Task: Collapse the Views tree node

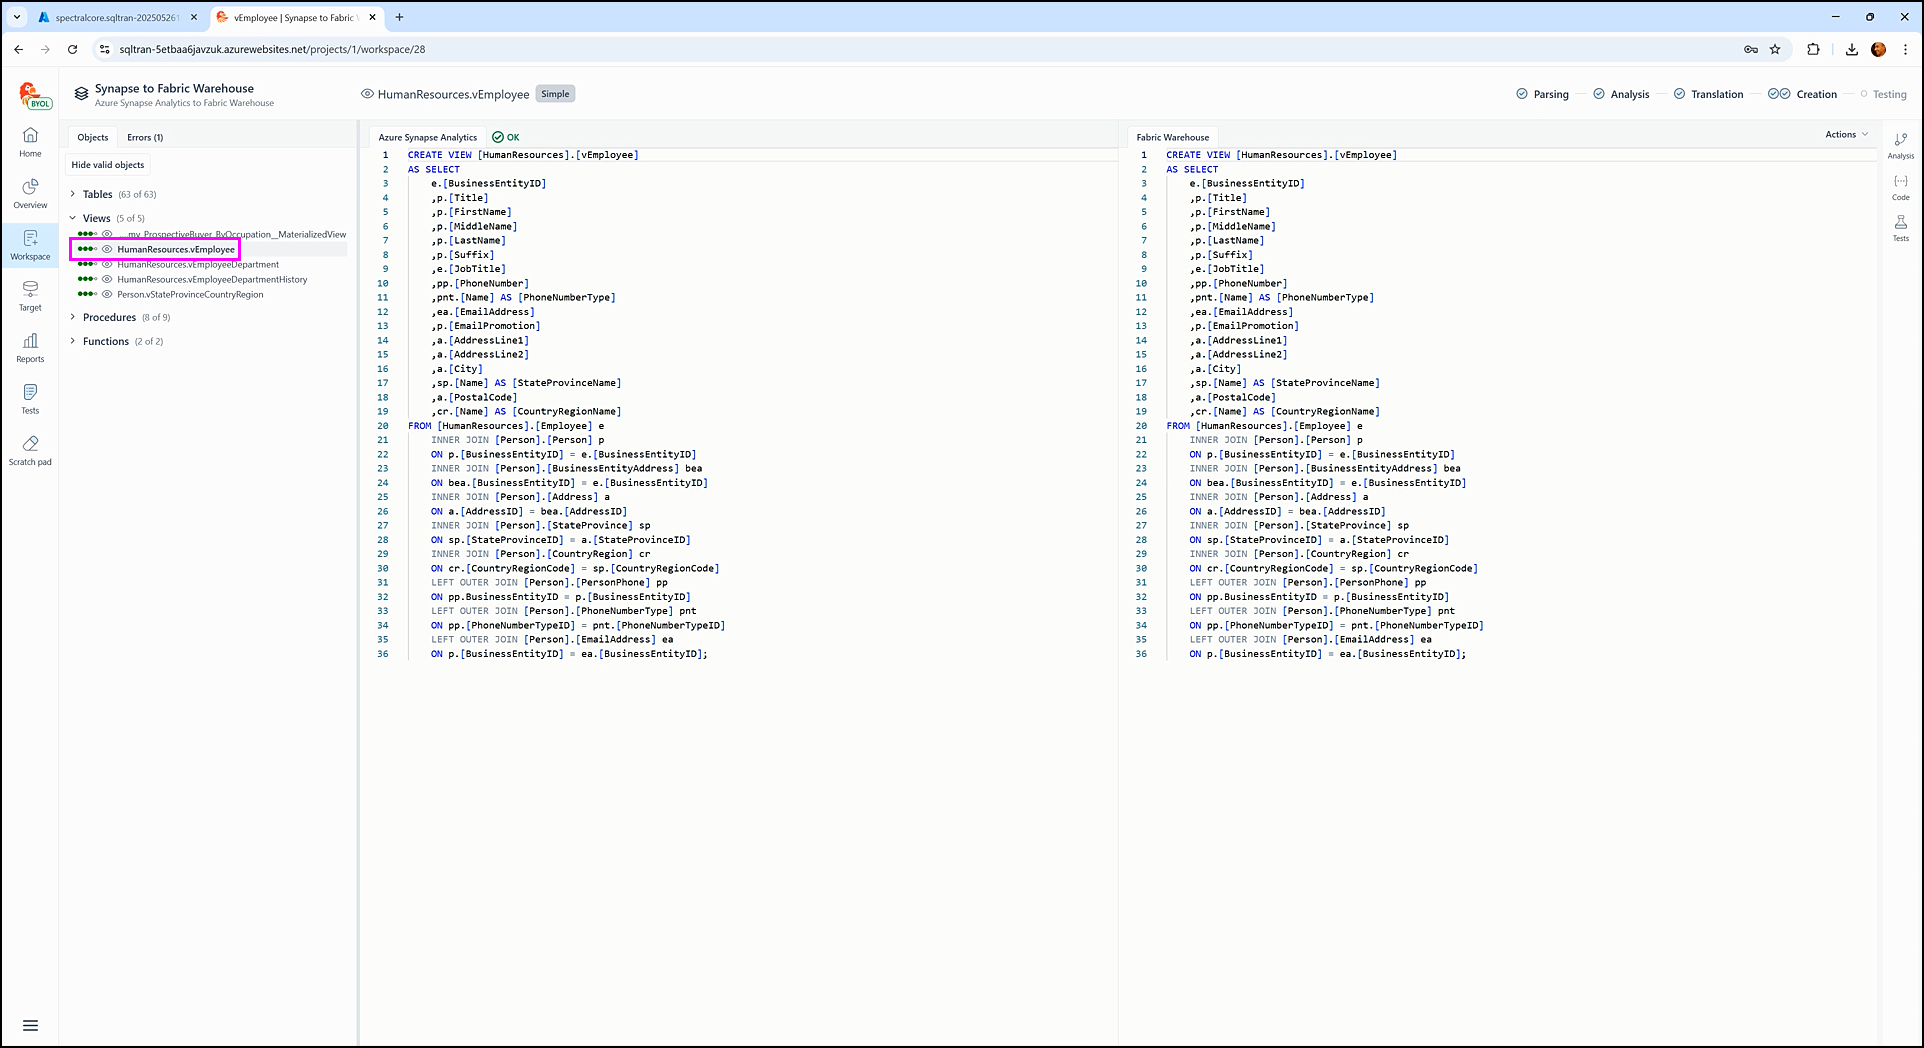Action: (73, 218)
